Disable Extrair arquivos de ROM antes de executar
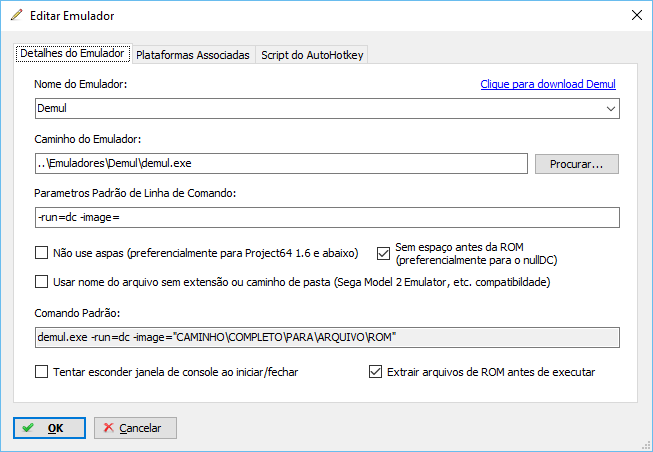This screenshot has height=452, width=653. coord(376,372)
